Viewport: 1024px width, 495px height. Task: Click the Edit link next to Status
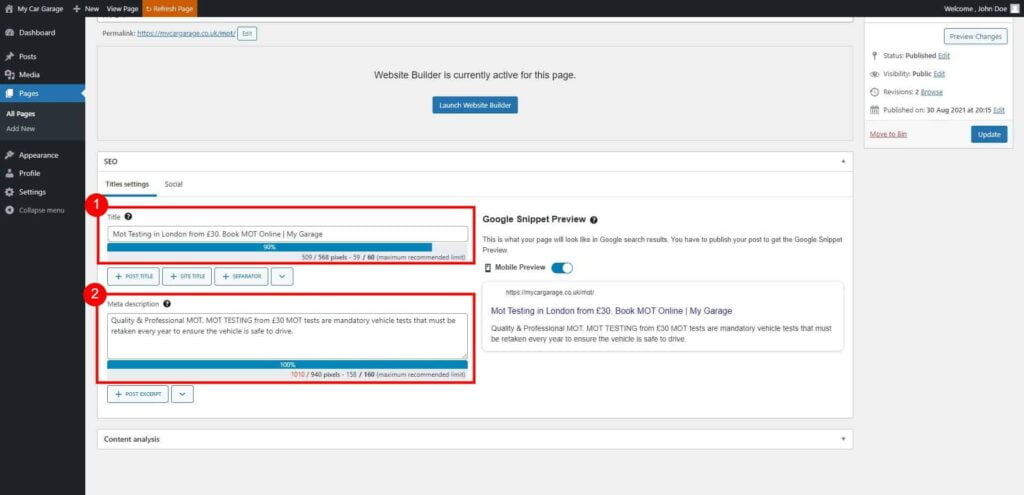(x=944, y=56)
